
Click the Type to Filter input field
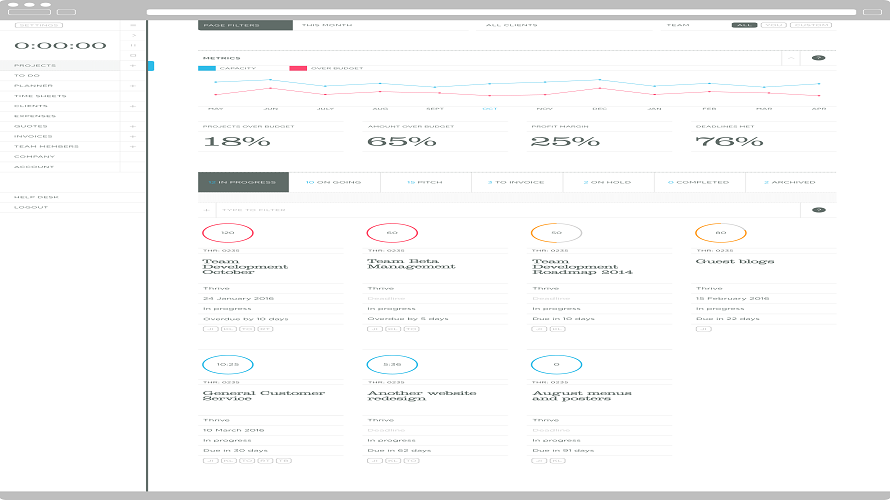pos(508,210)
